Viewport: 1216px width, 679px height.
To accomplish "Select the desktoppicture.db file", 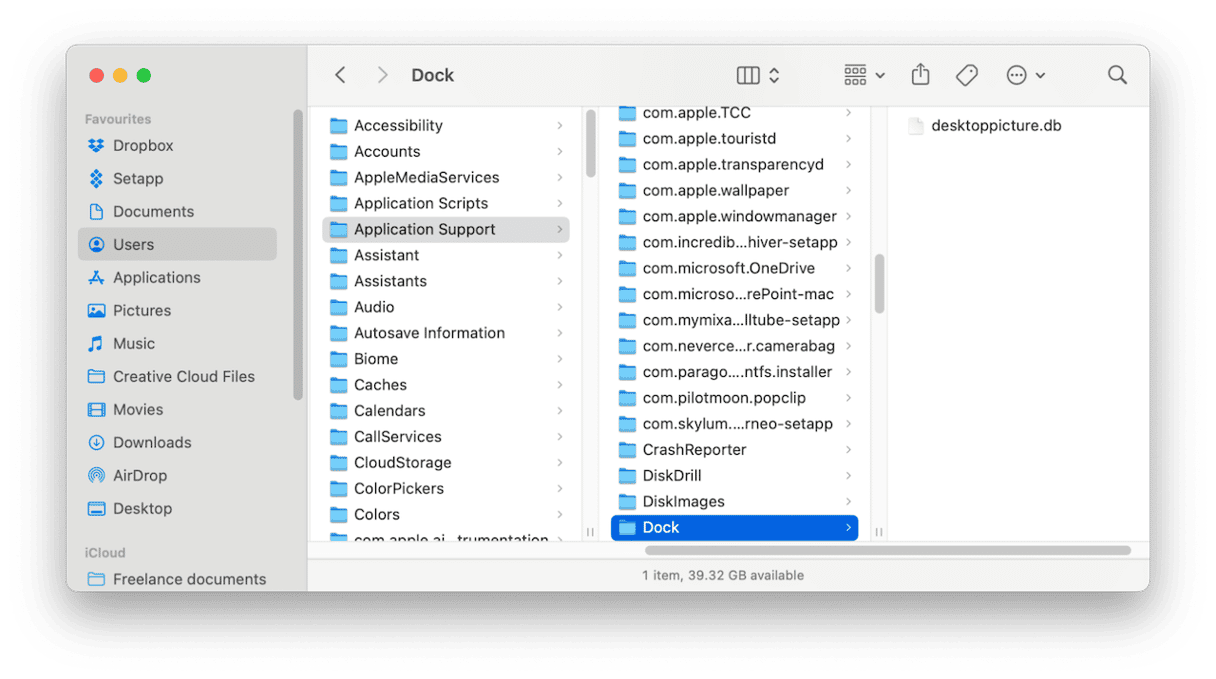I will 995,126.
